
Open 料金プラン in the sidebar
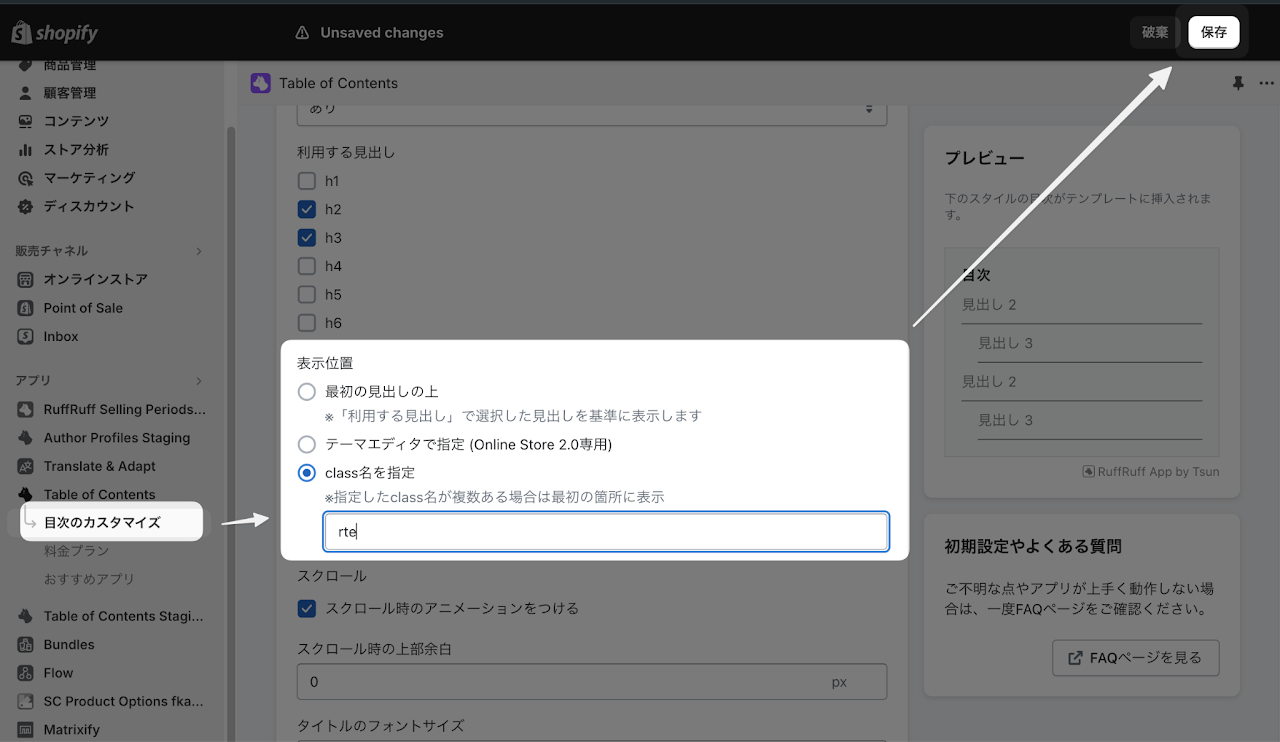[76, 551]
